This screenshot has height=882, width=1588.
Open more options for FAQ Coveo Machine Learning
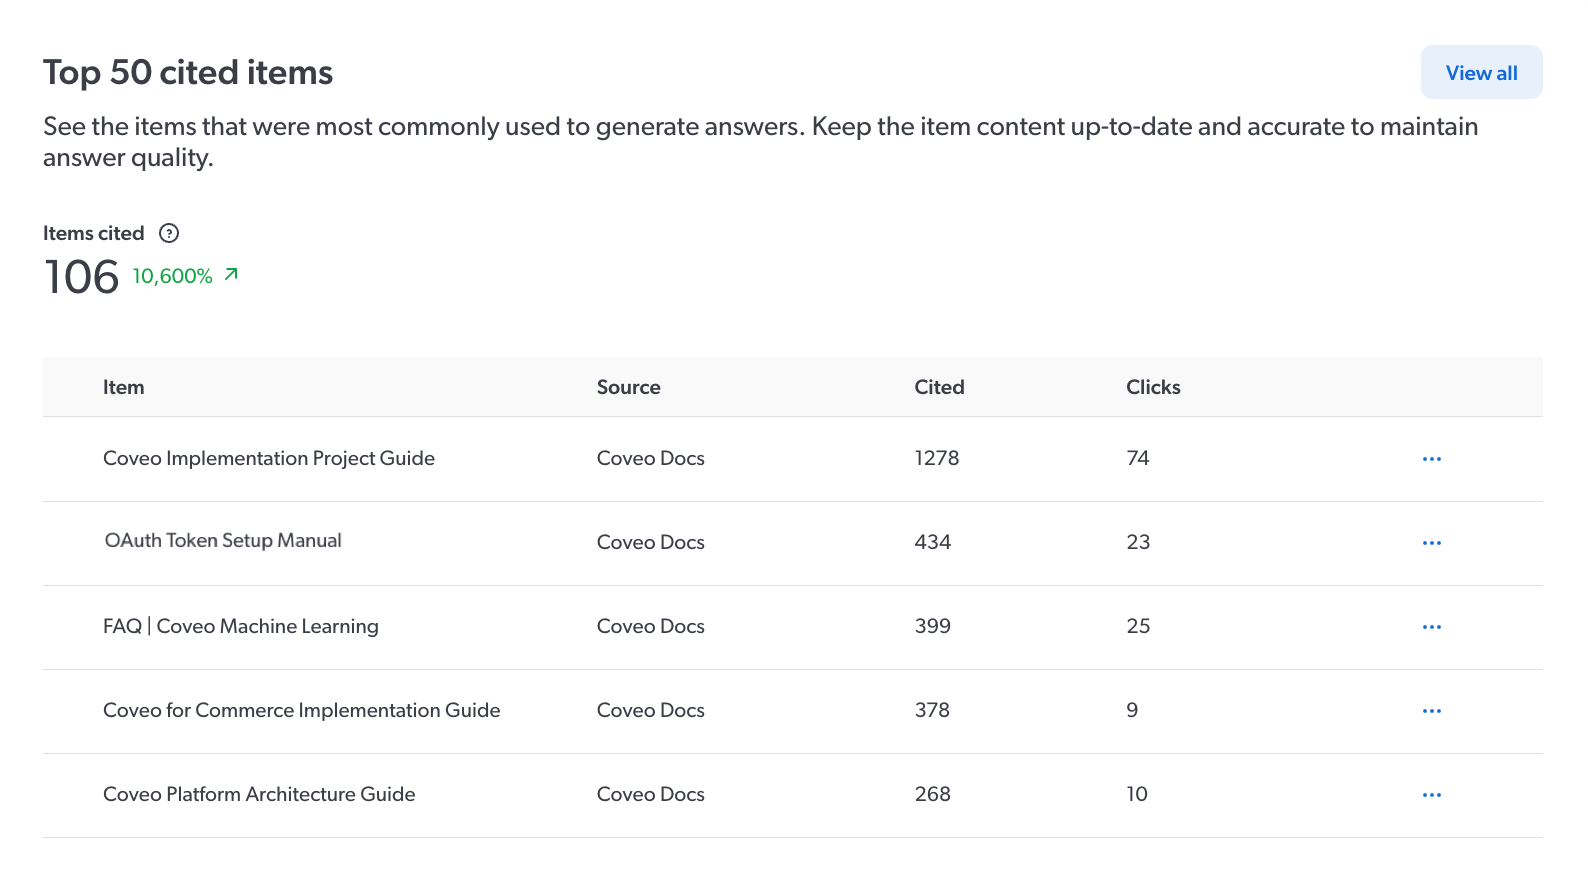pos(1432,627)
